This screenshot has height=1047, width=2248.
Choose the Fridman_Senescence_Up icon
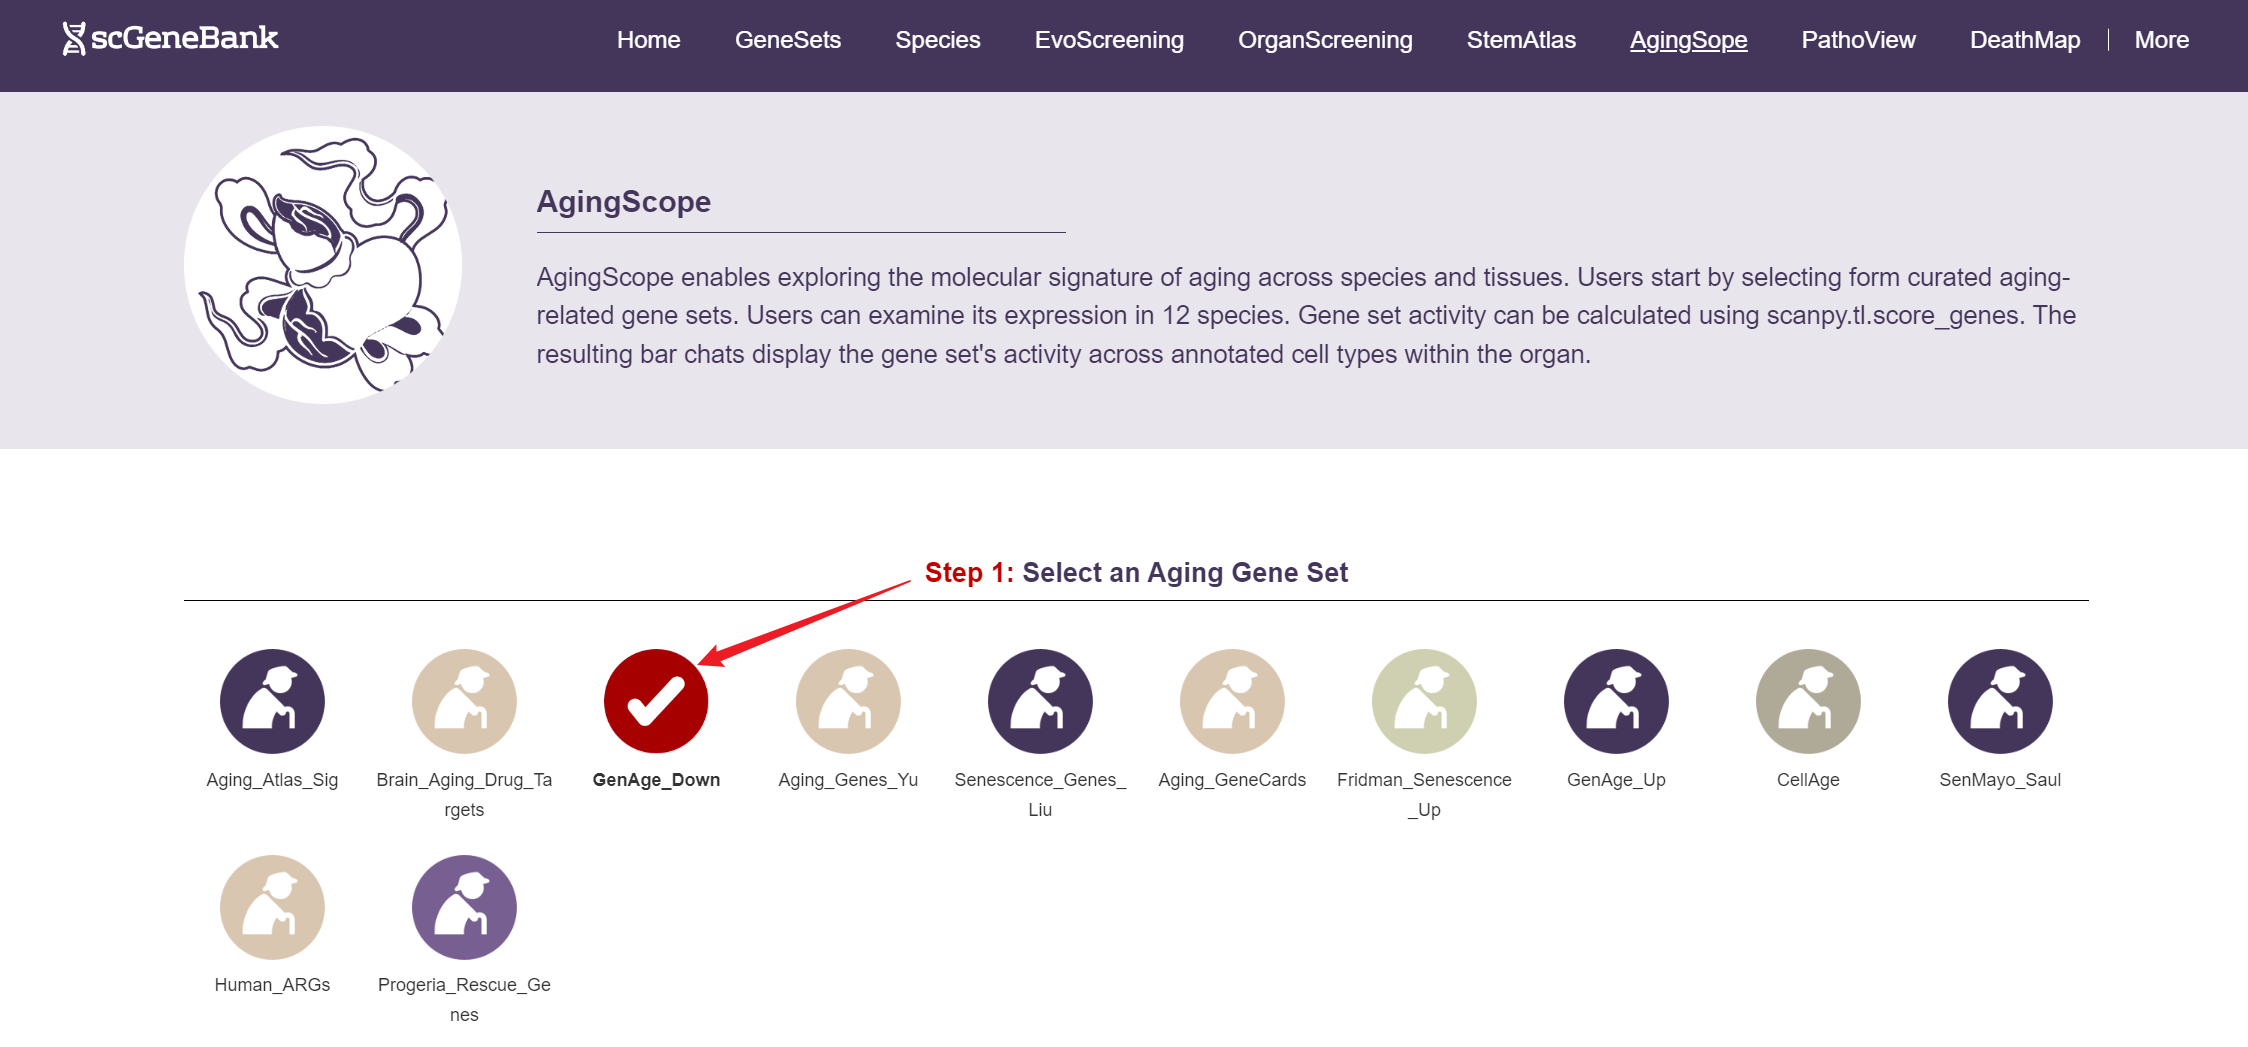pos(1424,701)
